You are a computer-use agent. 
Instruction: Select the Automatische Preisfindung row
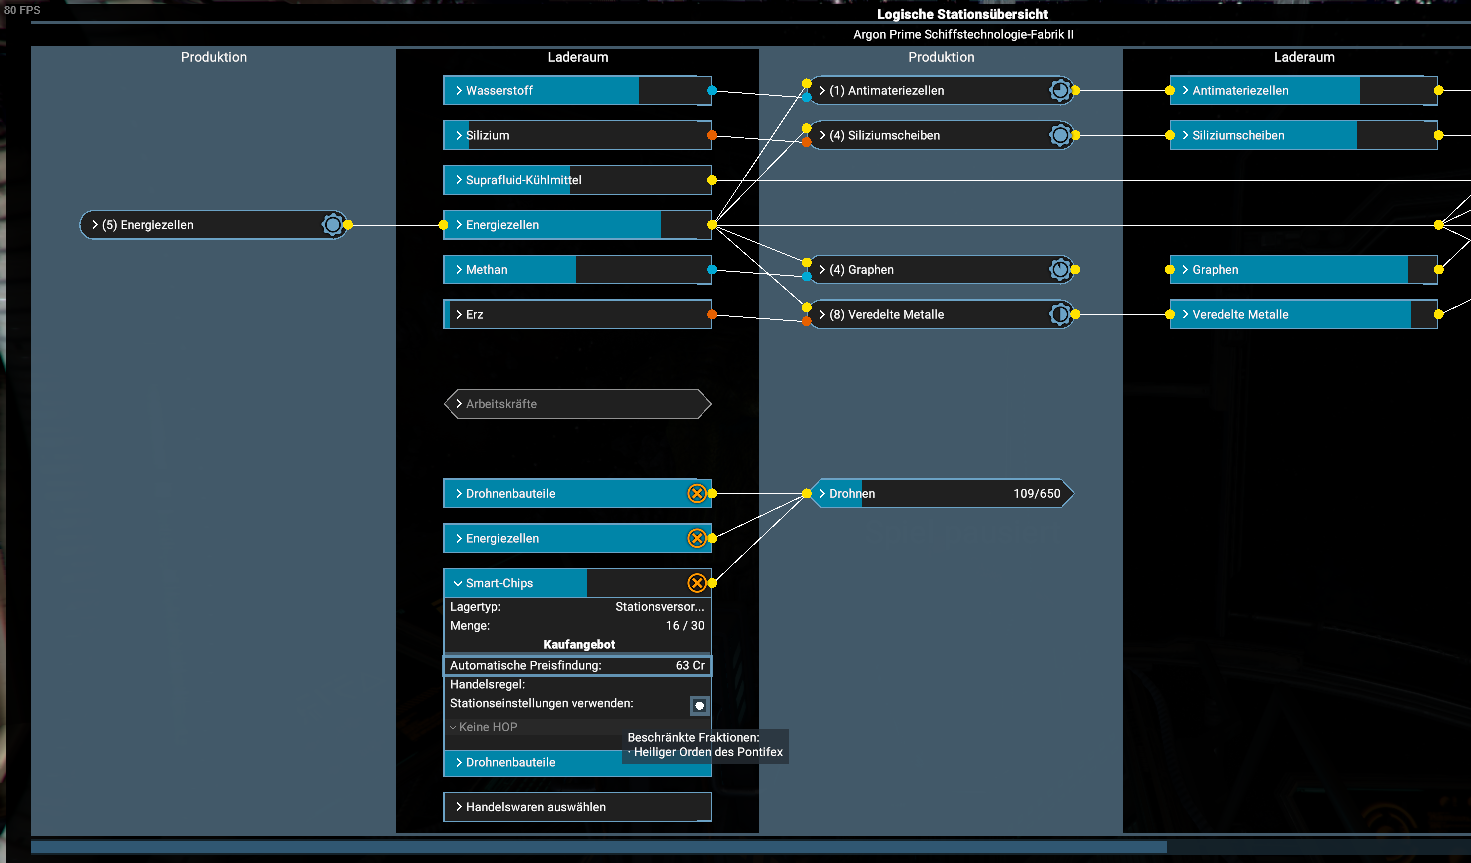coord(577,665)
